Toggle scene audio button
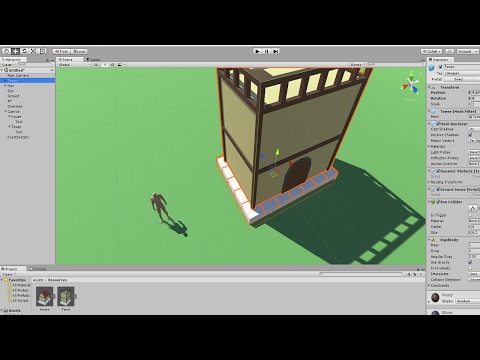 (112, 65)
